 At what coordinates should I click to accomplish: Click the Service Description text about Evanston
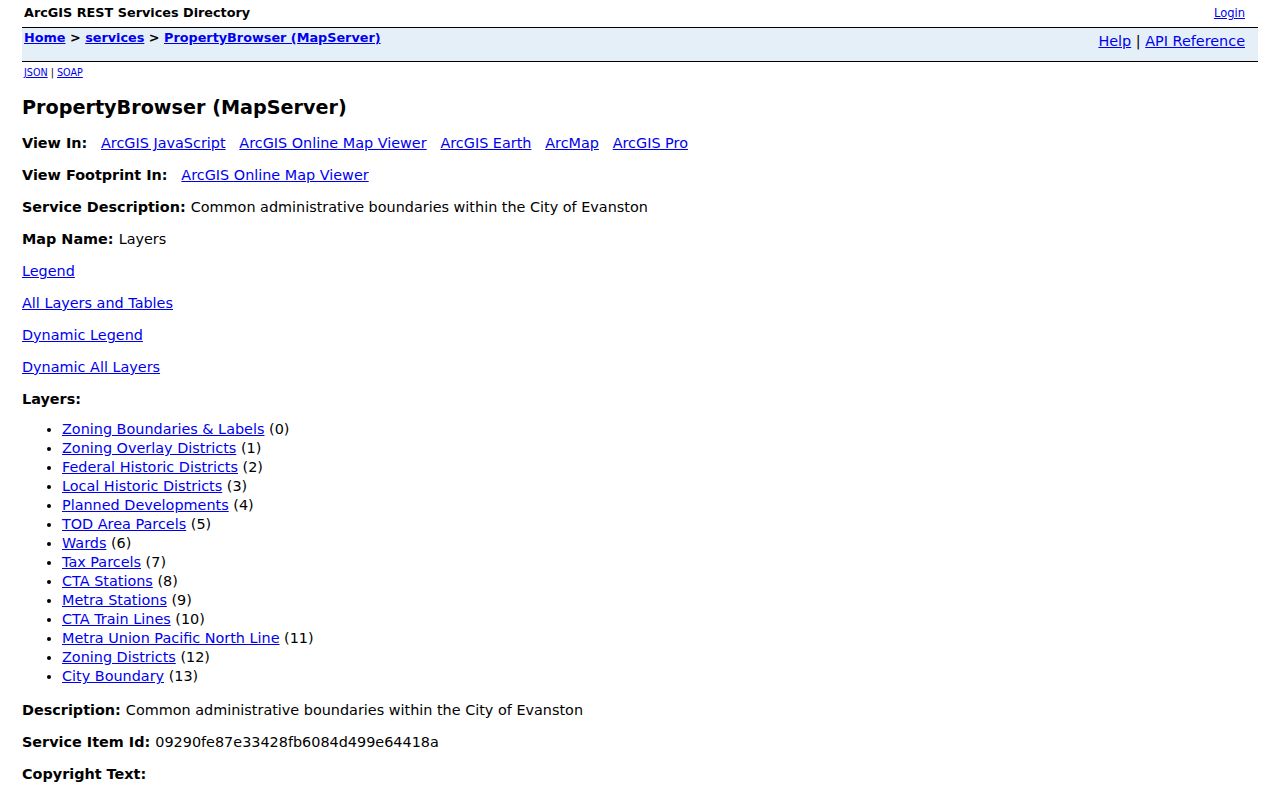click(419, 207)
